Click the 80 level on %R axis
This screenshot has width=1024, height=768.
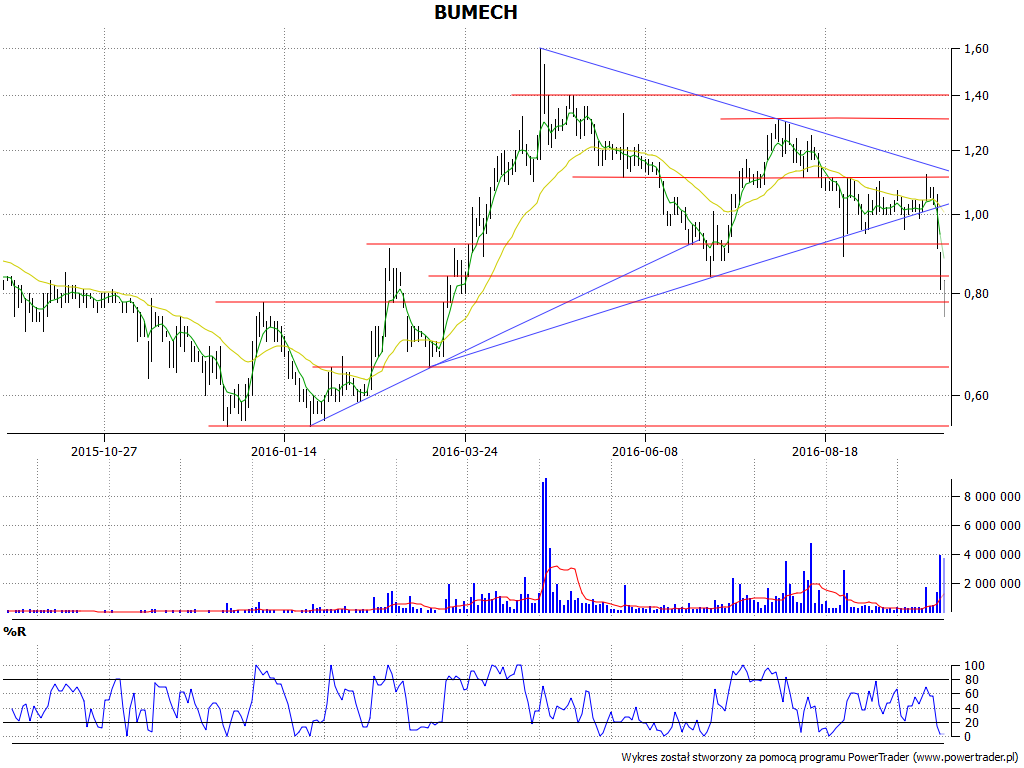pos(970,680)
